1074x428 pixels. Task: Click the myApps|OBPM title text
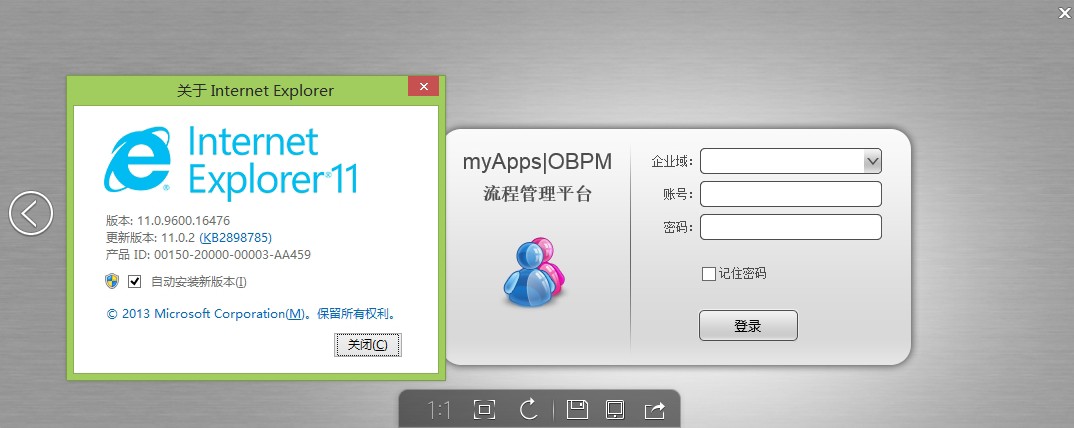(x=537, y=162)
